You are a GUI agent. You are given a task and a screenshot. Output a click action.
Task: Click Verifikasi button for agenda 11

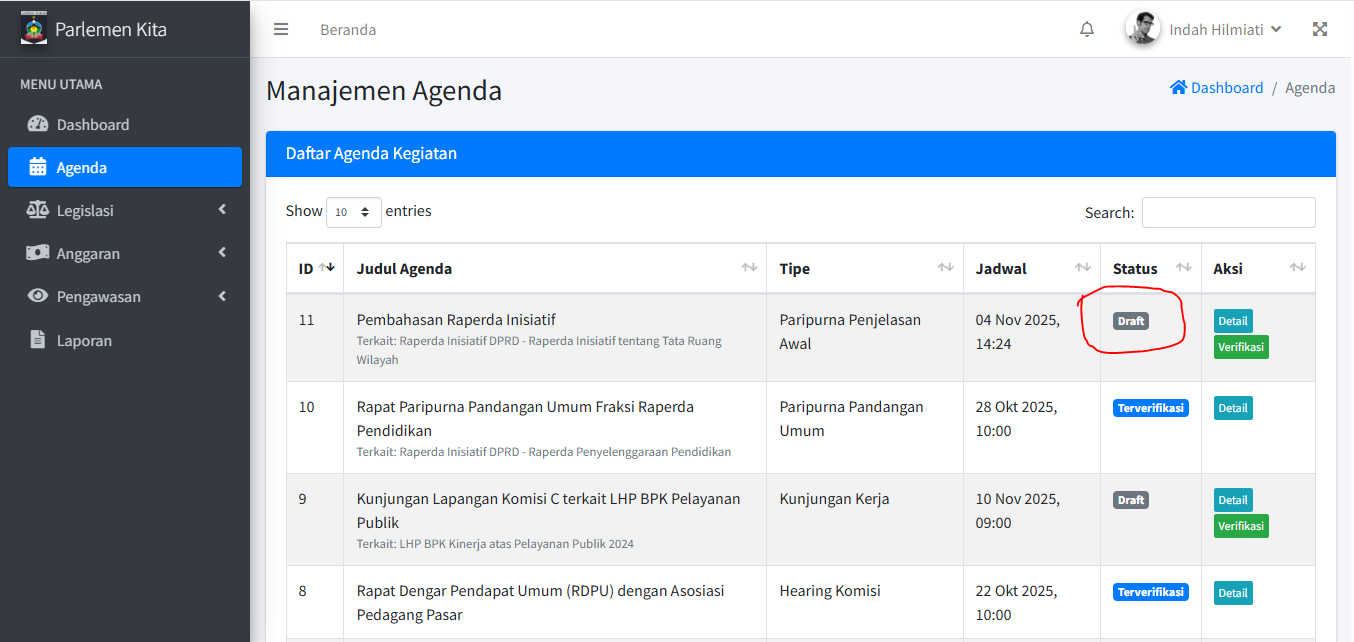(x=1241, y=347)
